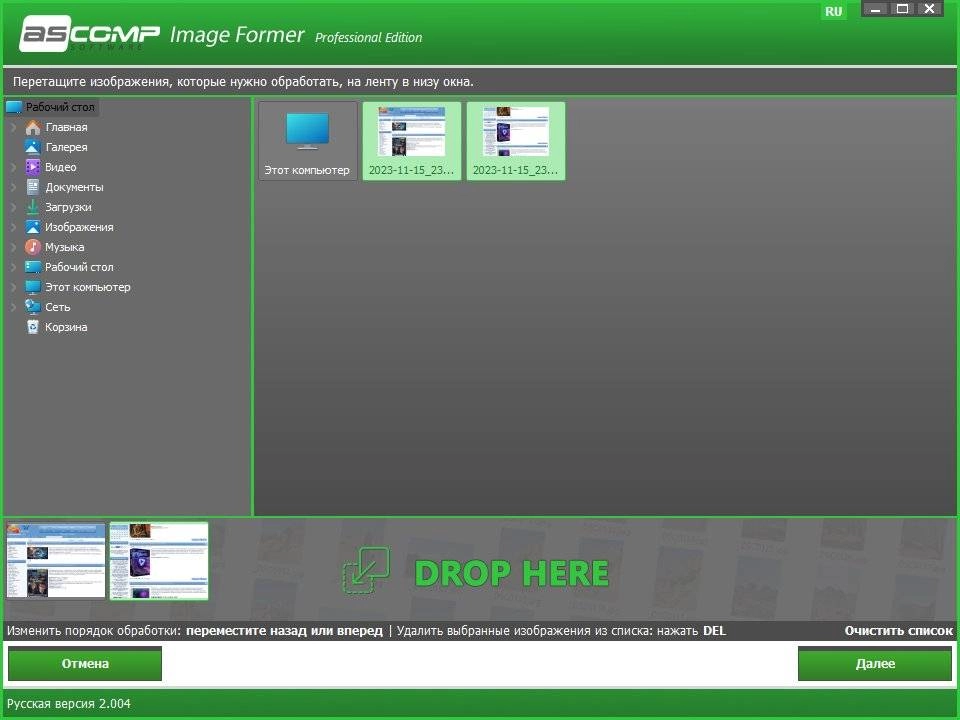Select the Музыка tree label
Image resolution: width=960 pixels, height=720 pixels.
click(x=64, y=247)
